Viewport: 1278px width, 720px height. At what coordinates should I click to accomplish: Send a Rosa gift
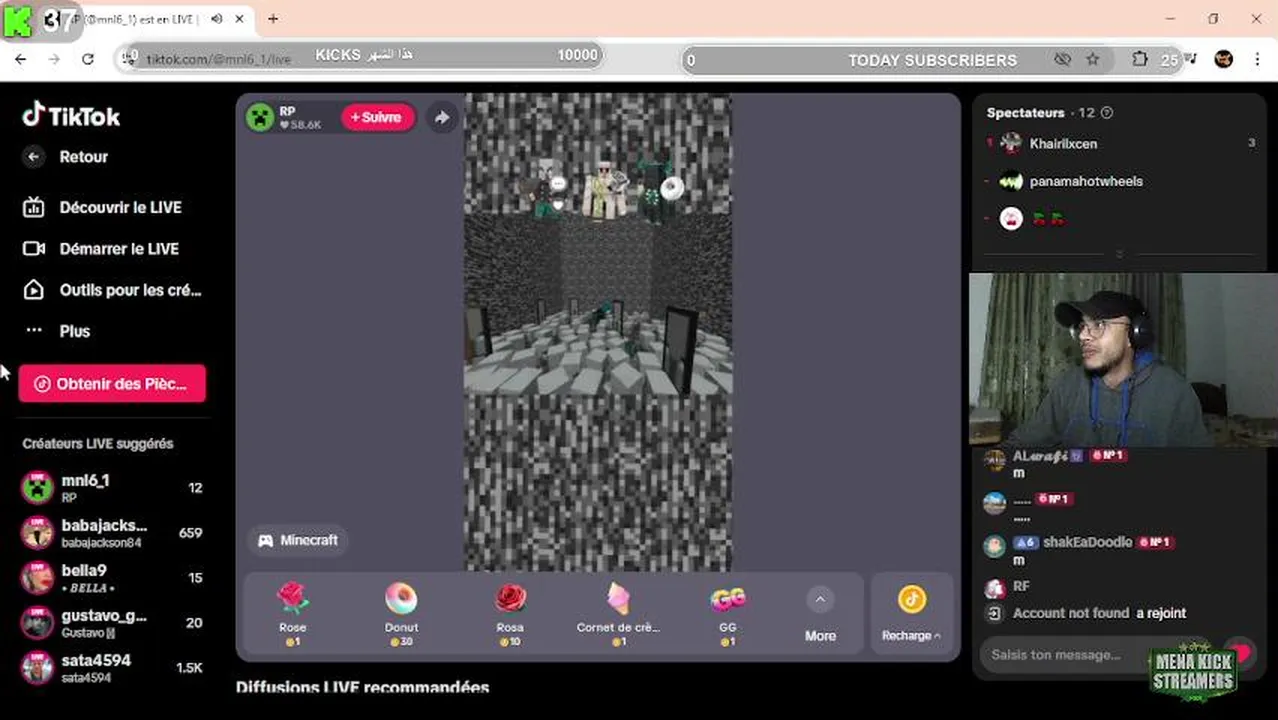510,614
